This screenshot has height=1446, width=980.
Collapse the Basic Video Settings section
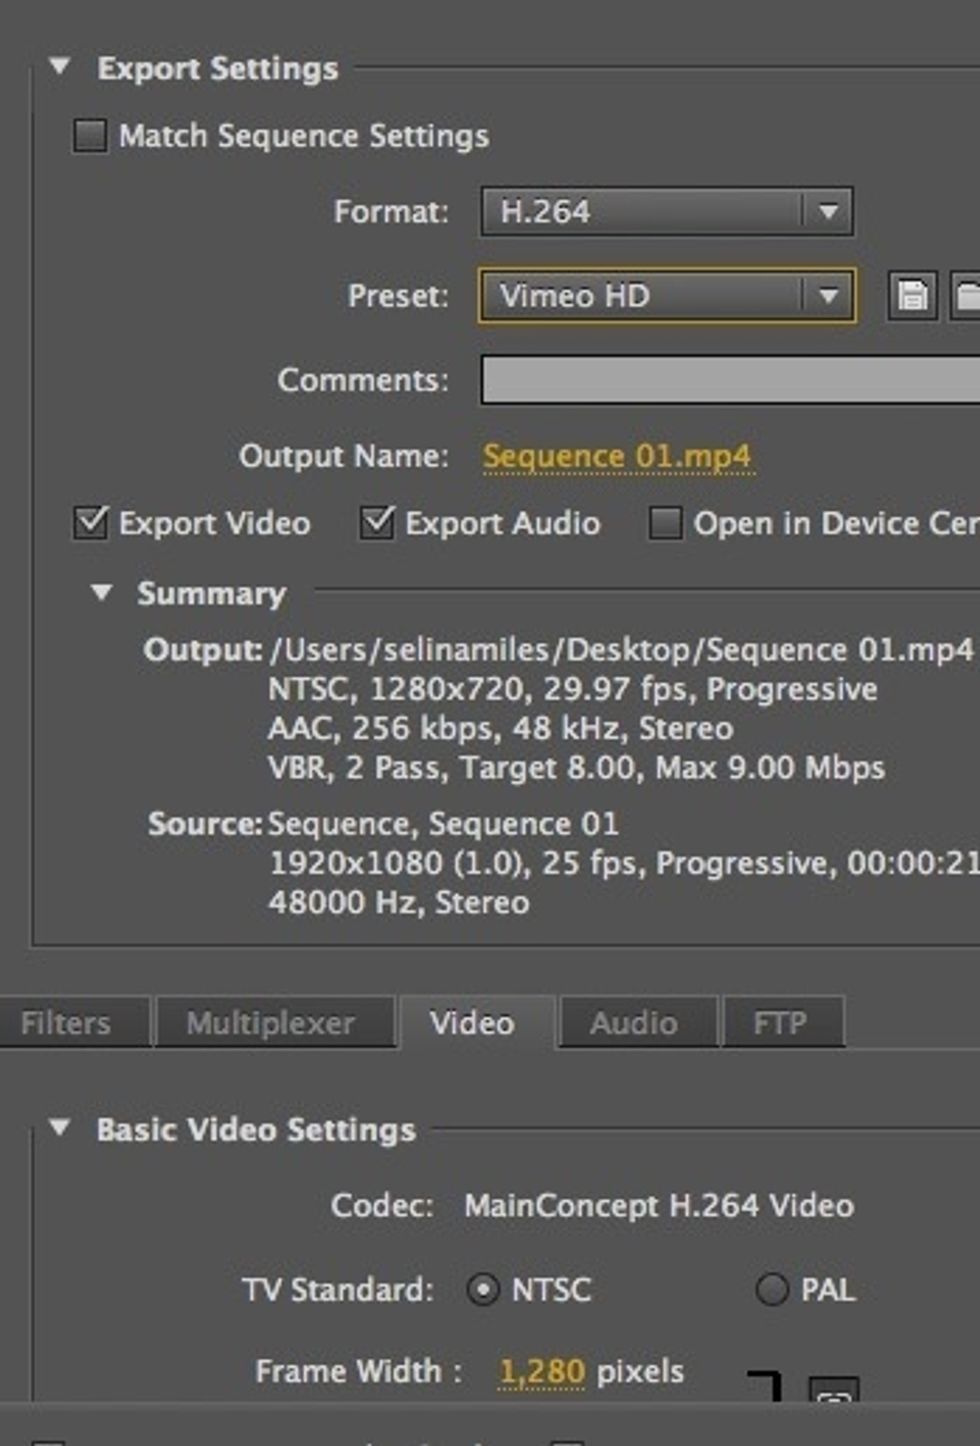point(59,1129)
